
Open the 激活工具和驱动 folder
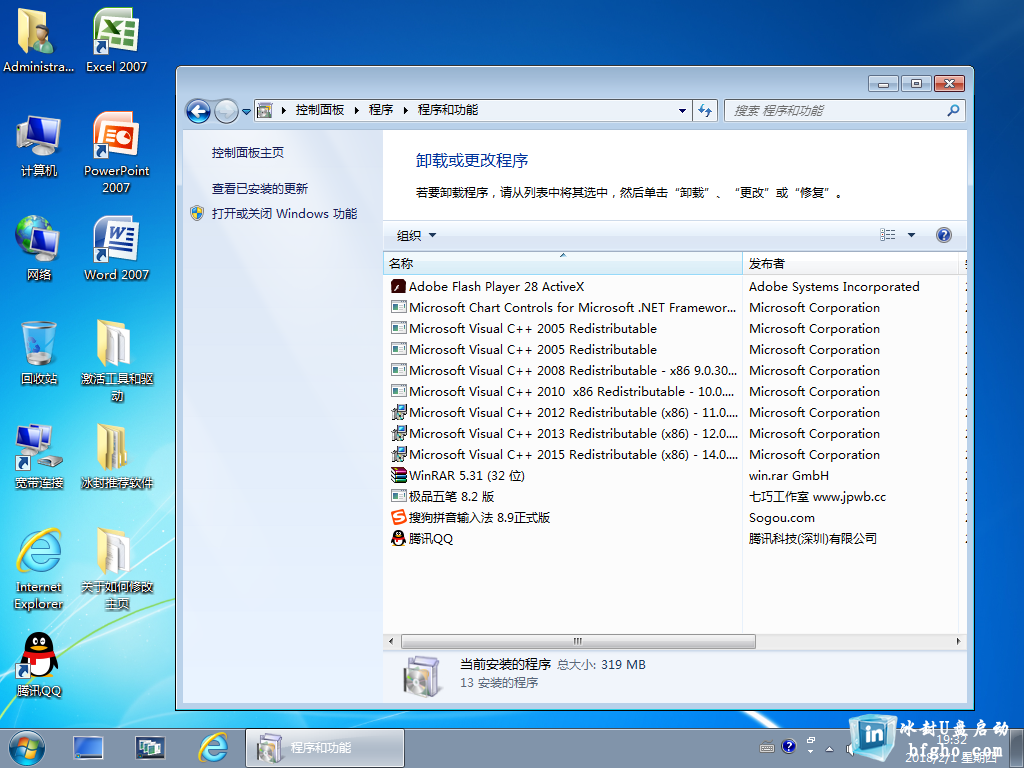116,361
